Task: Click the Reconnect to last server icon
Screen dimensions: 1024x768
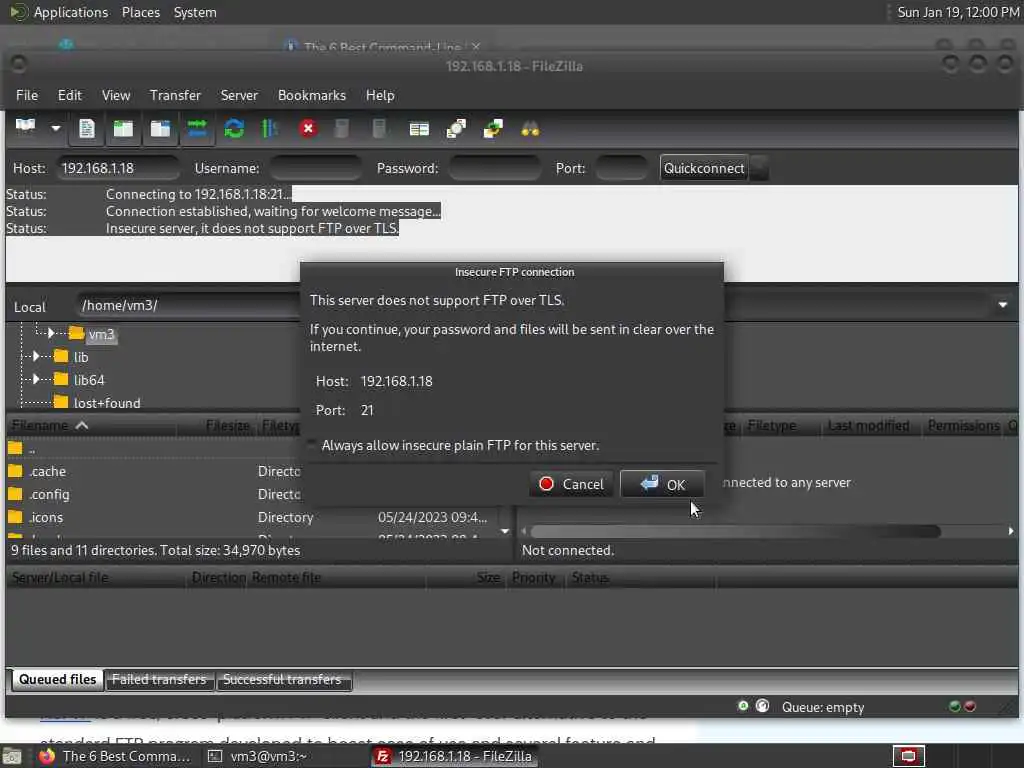Action: (379, 129)
